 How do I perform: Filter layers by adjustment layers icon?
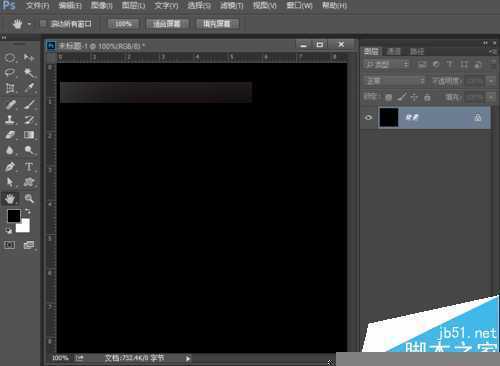click(x=436, y=65)
